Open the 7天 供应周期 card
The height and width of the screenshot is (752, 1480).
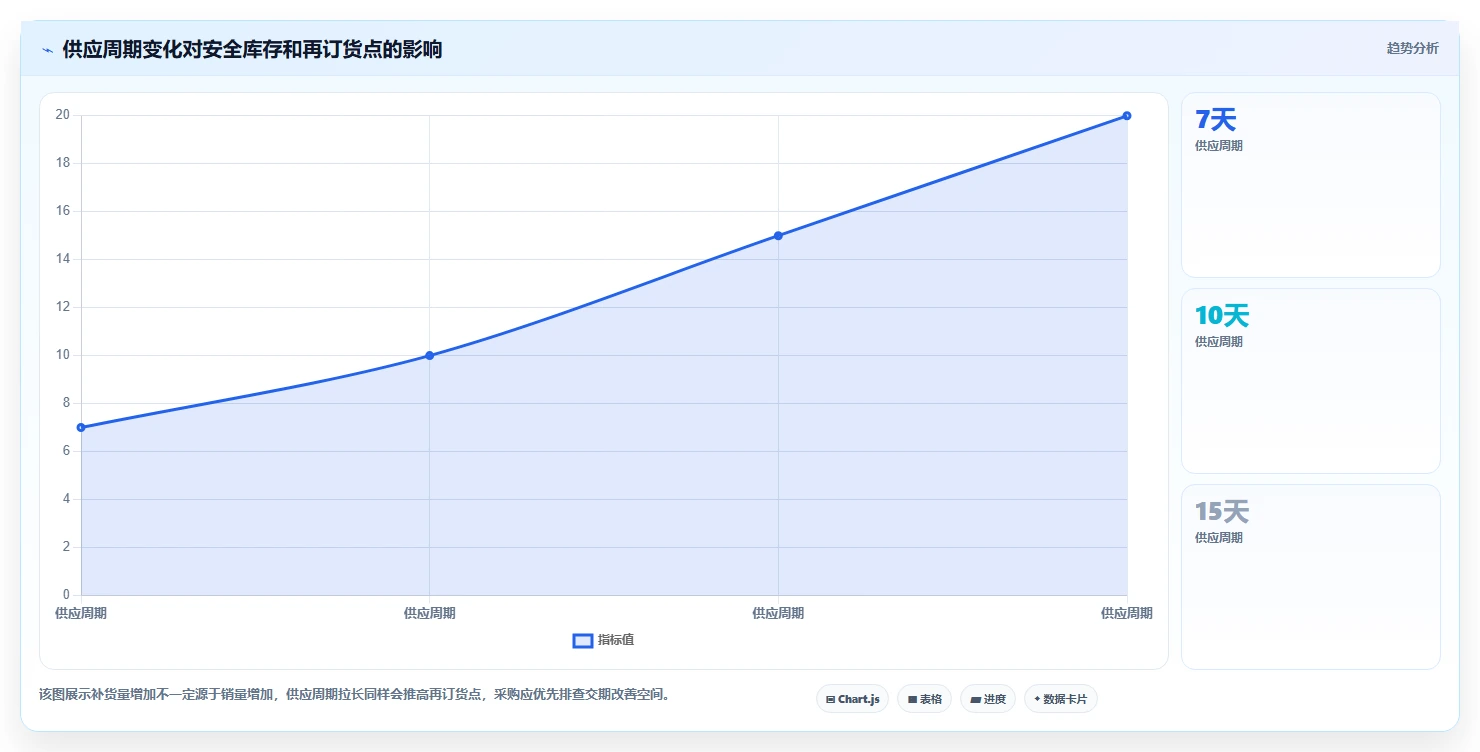1311,185
